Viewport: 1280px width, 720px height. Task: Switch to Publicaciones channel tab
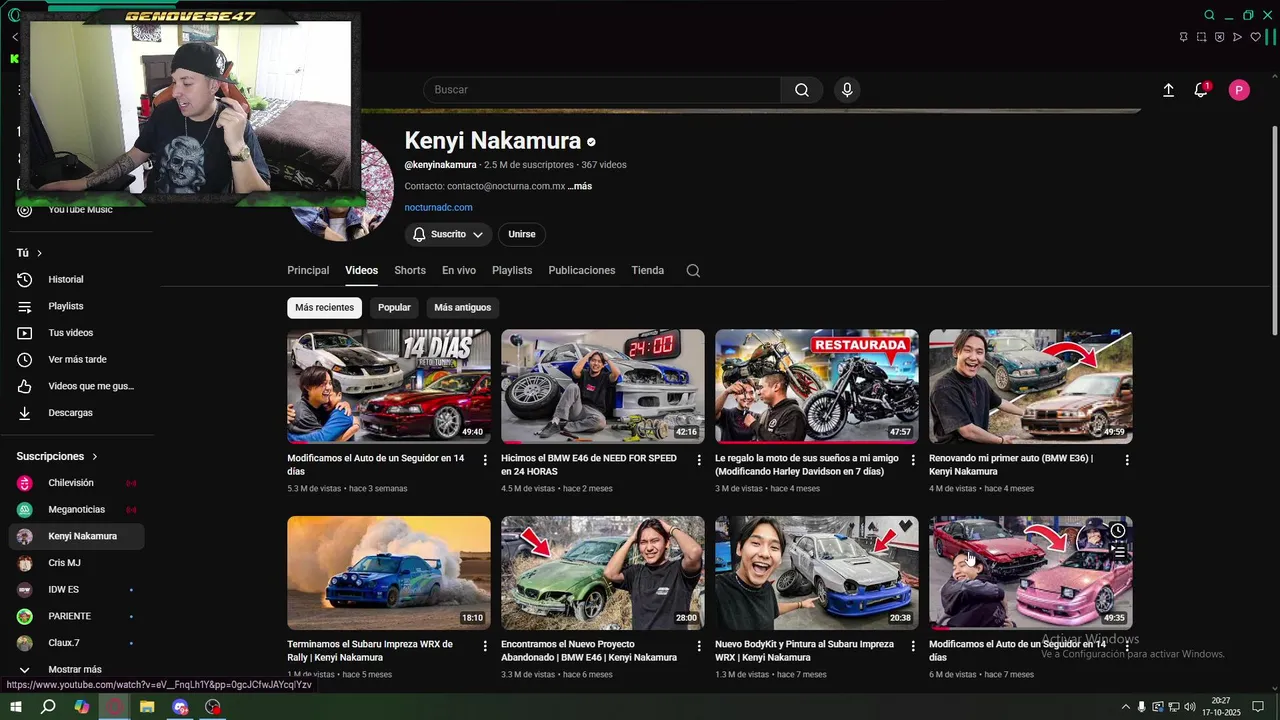click(582, 271)
